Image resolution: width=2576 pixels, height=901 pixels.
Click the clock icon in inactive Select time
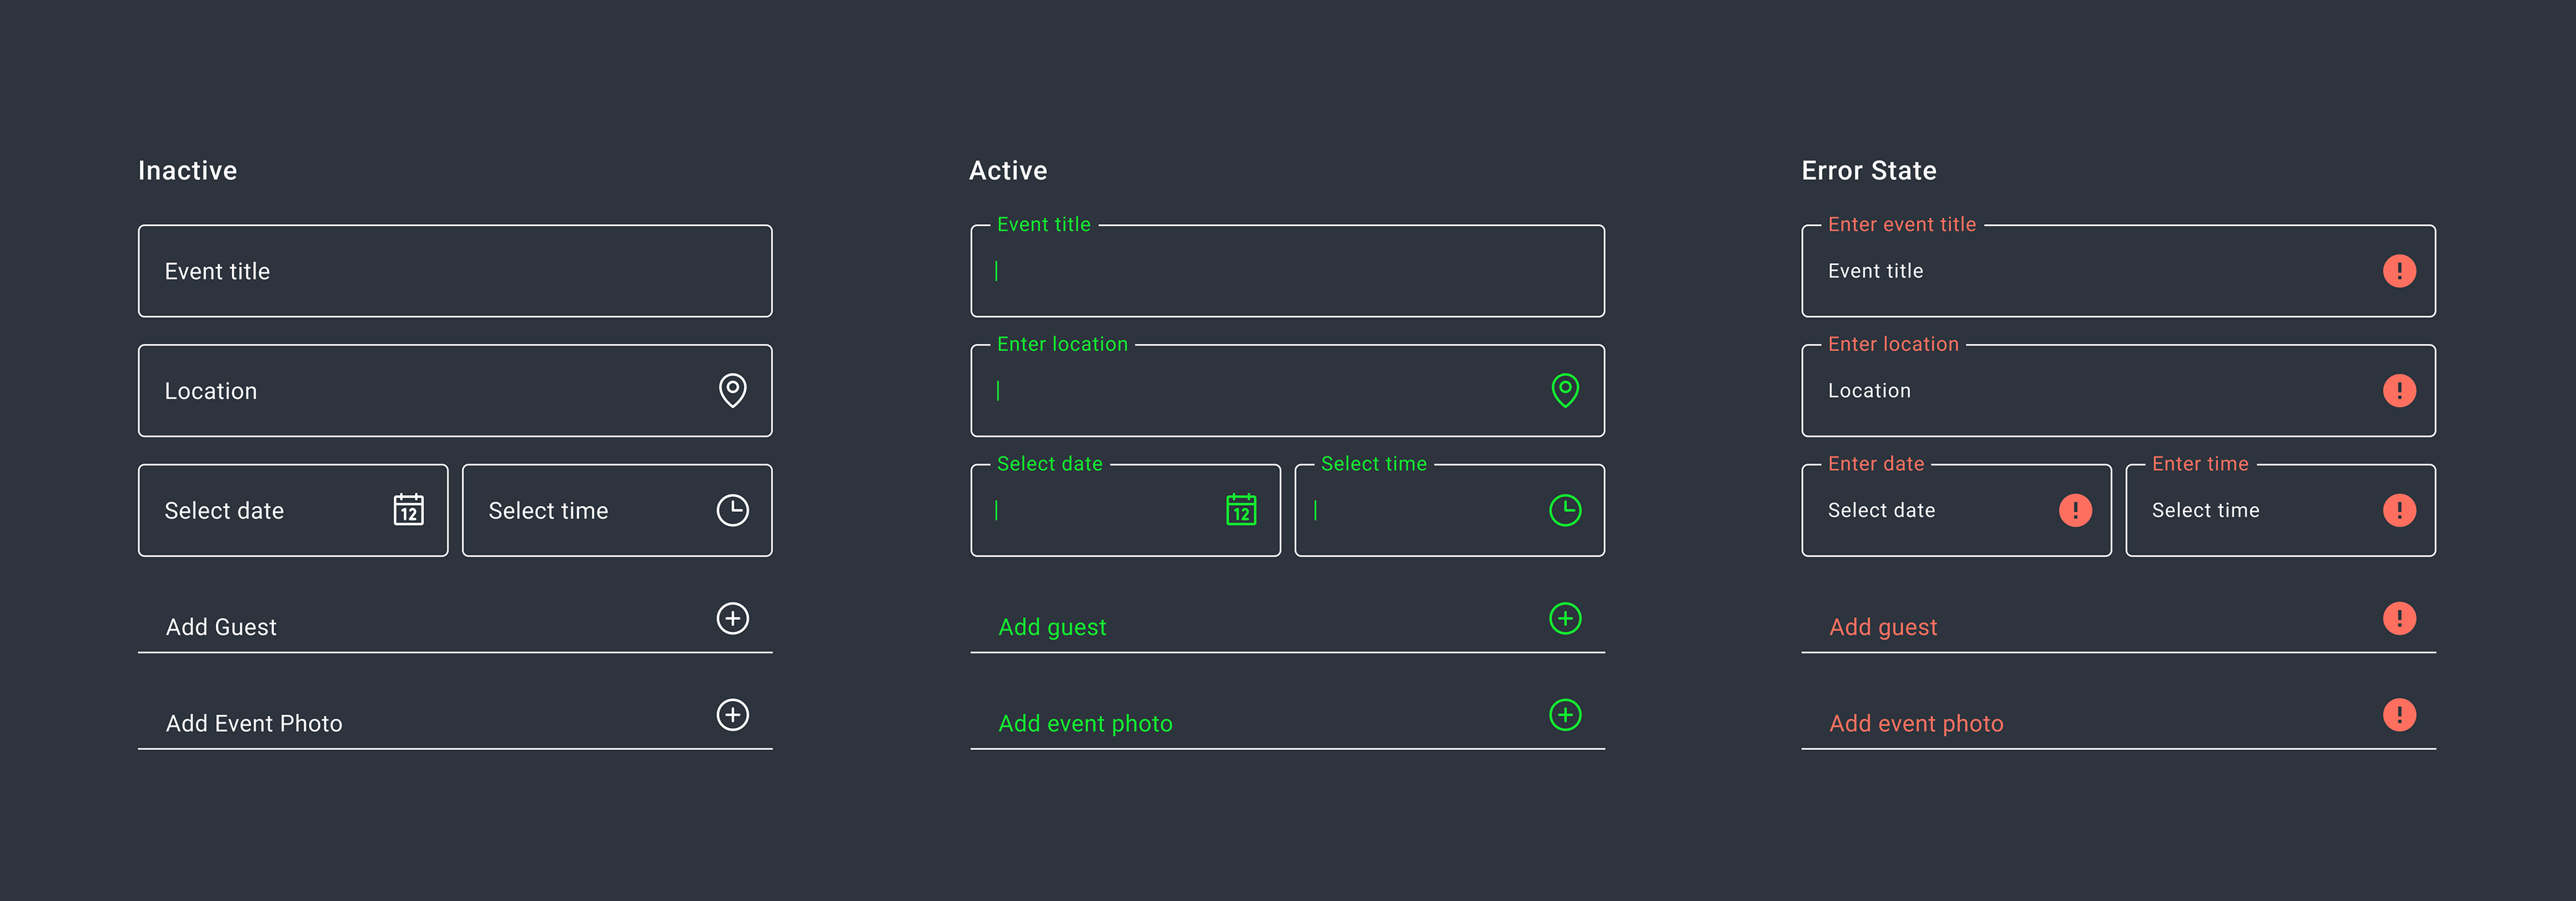(x=733, y=510)
